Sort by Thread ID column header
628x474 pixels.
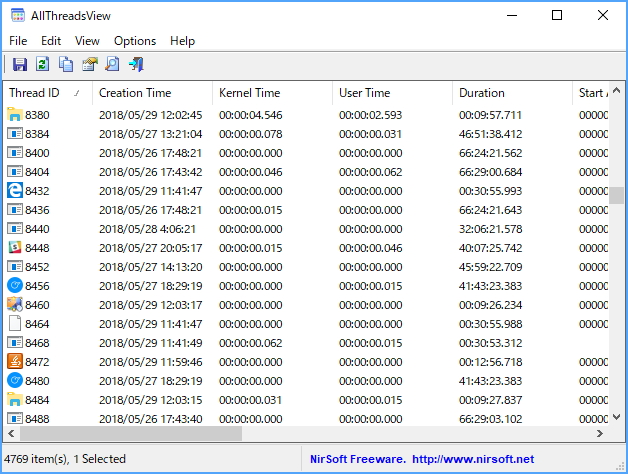point(48,93)
